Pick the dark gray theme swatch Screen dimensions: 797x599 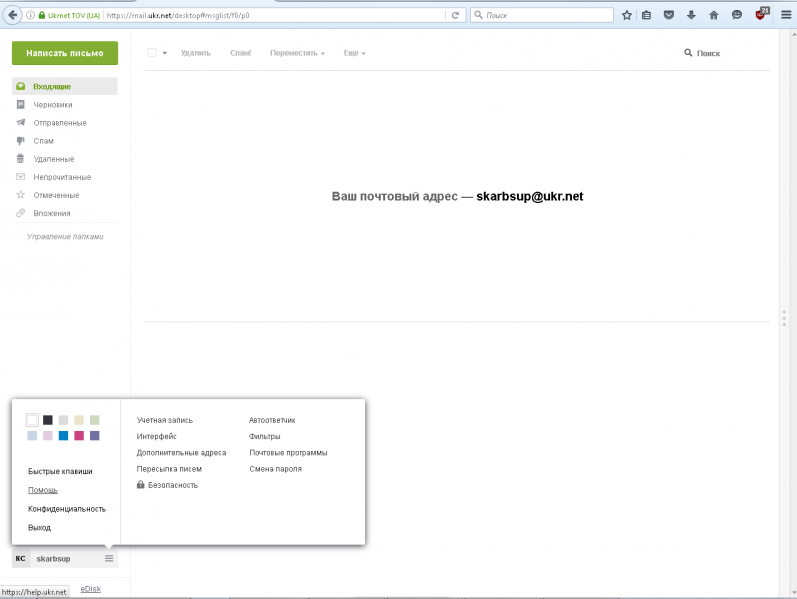pyautogui.click(x=47, y=420)
